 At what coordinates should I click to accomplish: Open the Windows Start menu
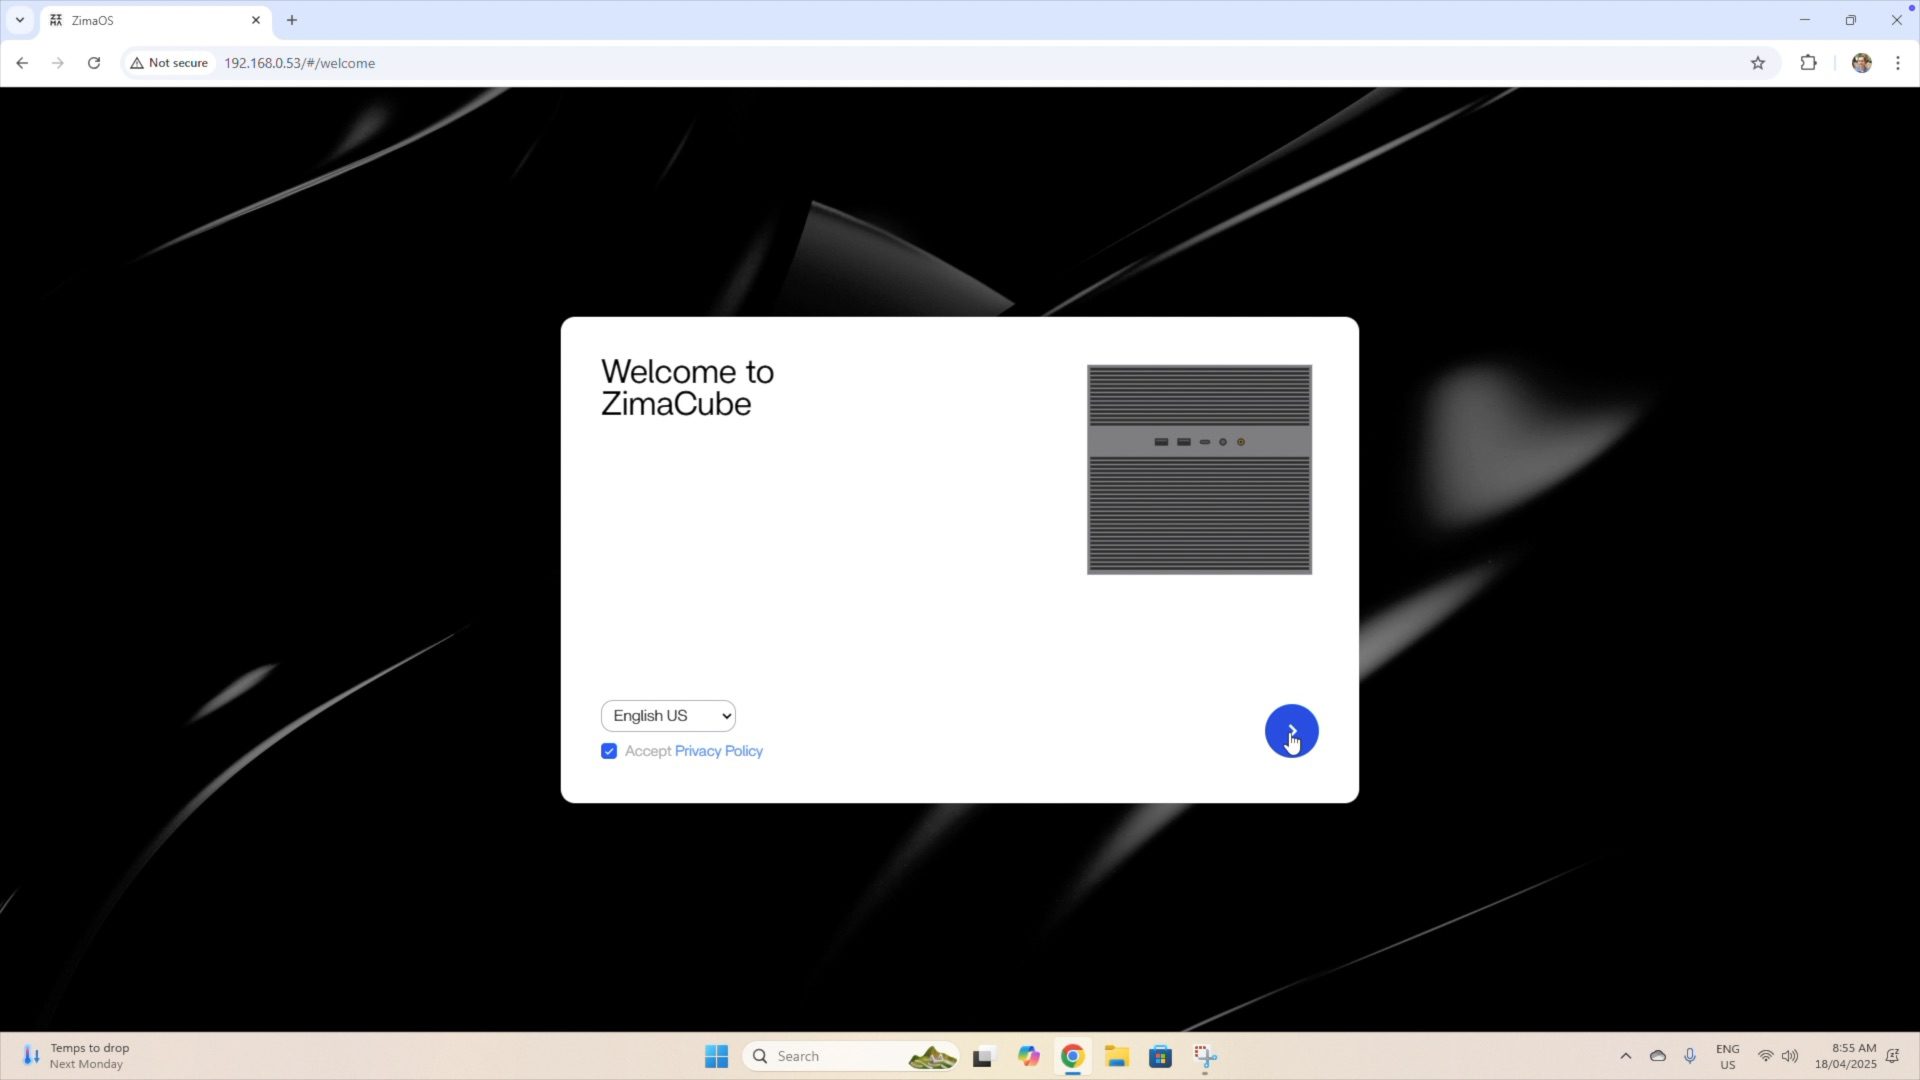pyautogui.click(x=716, y=1056)
